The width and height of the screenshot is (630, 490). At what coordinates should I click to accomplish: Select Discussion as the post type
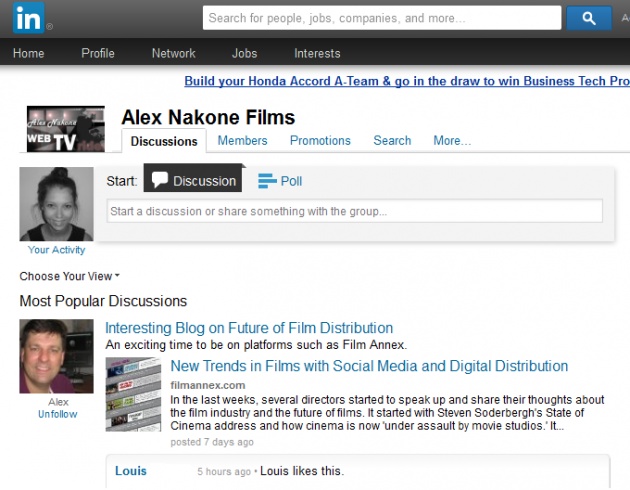193,178
